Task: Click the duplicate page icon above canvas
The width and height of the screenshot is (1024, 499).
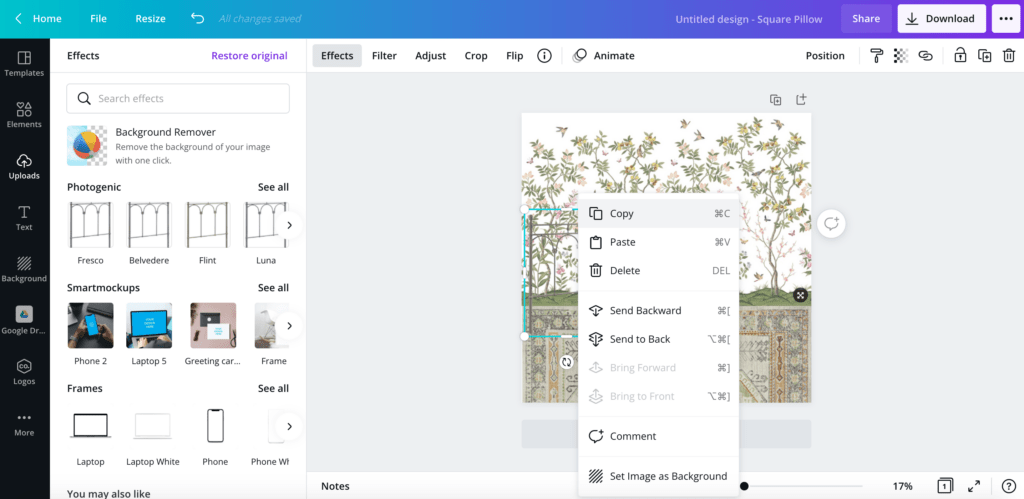Action: coord(775,100)
